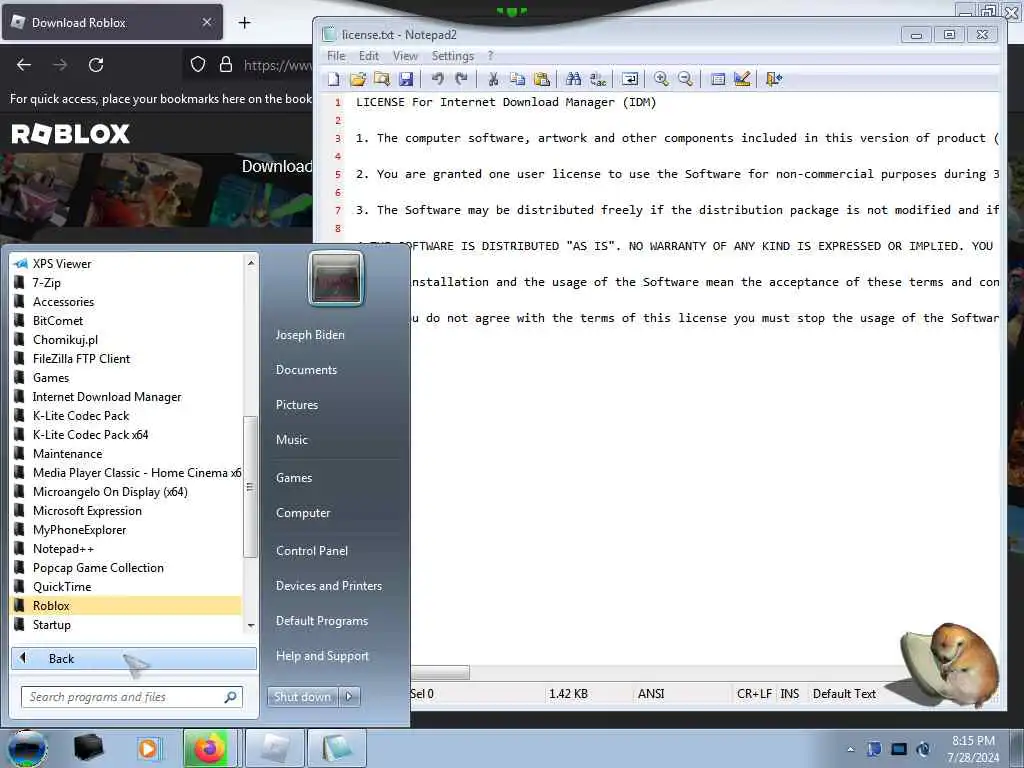1024x768 pixels.
Task: Click the Search programs and files field
Action: pyautogui.click(x=131, y=697)
